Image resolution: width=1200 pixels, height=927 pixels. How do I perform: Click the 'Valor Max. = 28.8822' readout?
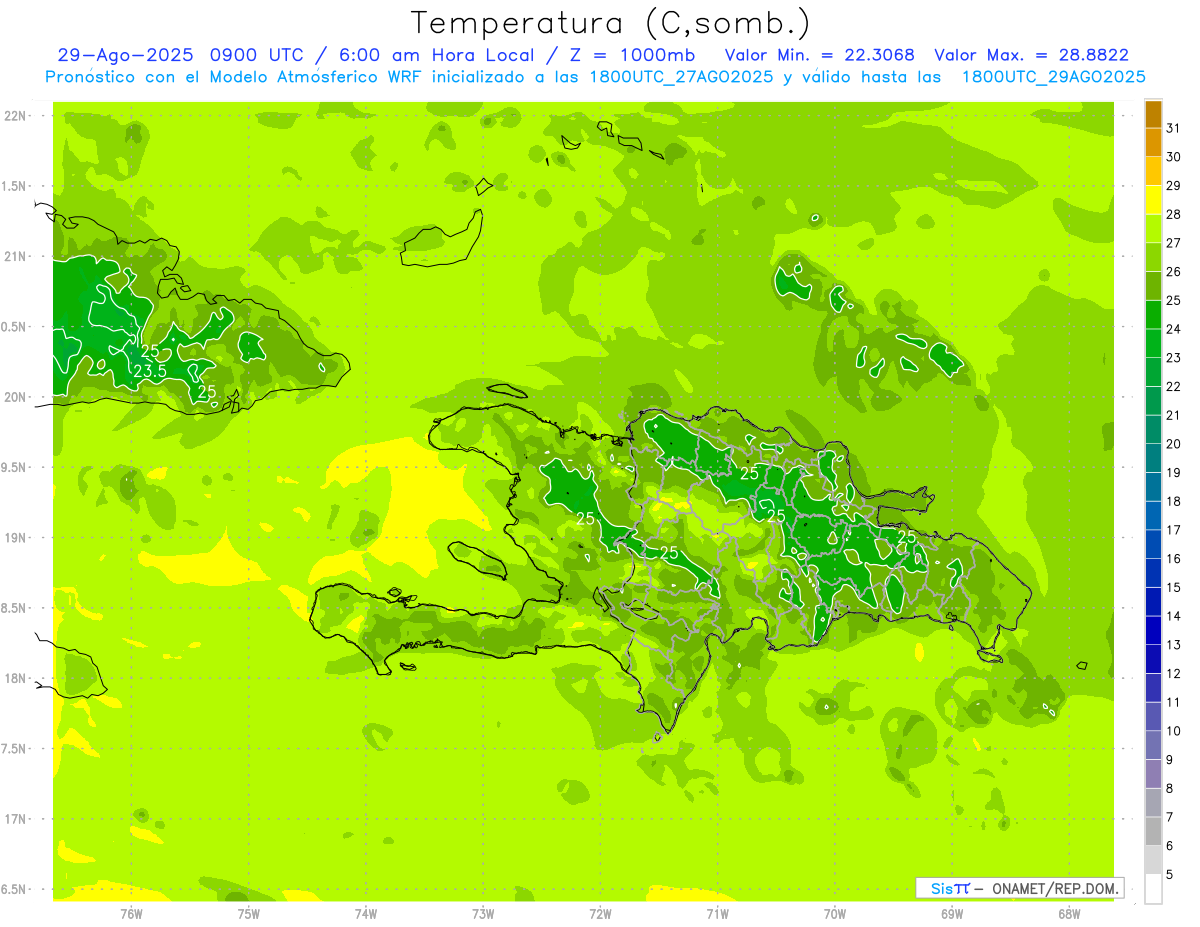[x=1031, y=55]
